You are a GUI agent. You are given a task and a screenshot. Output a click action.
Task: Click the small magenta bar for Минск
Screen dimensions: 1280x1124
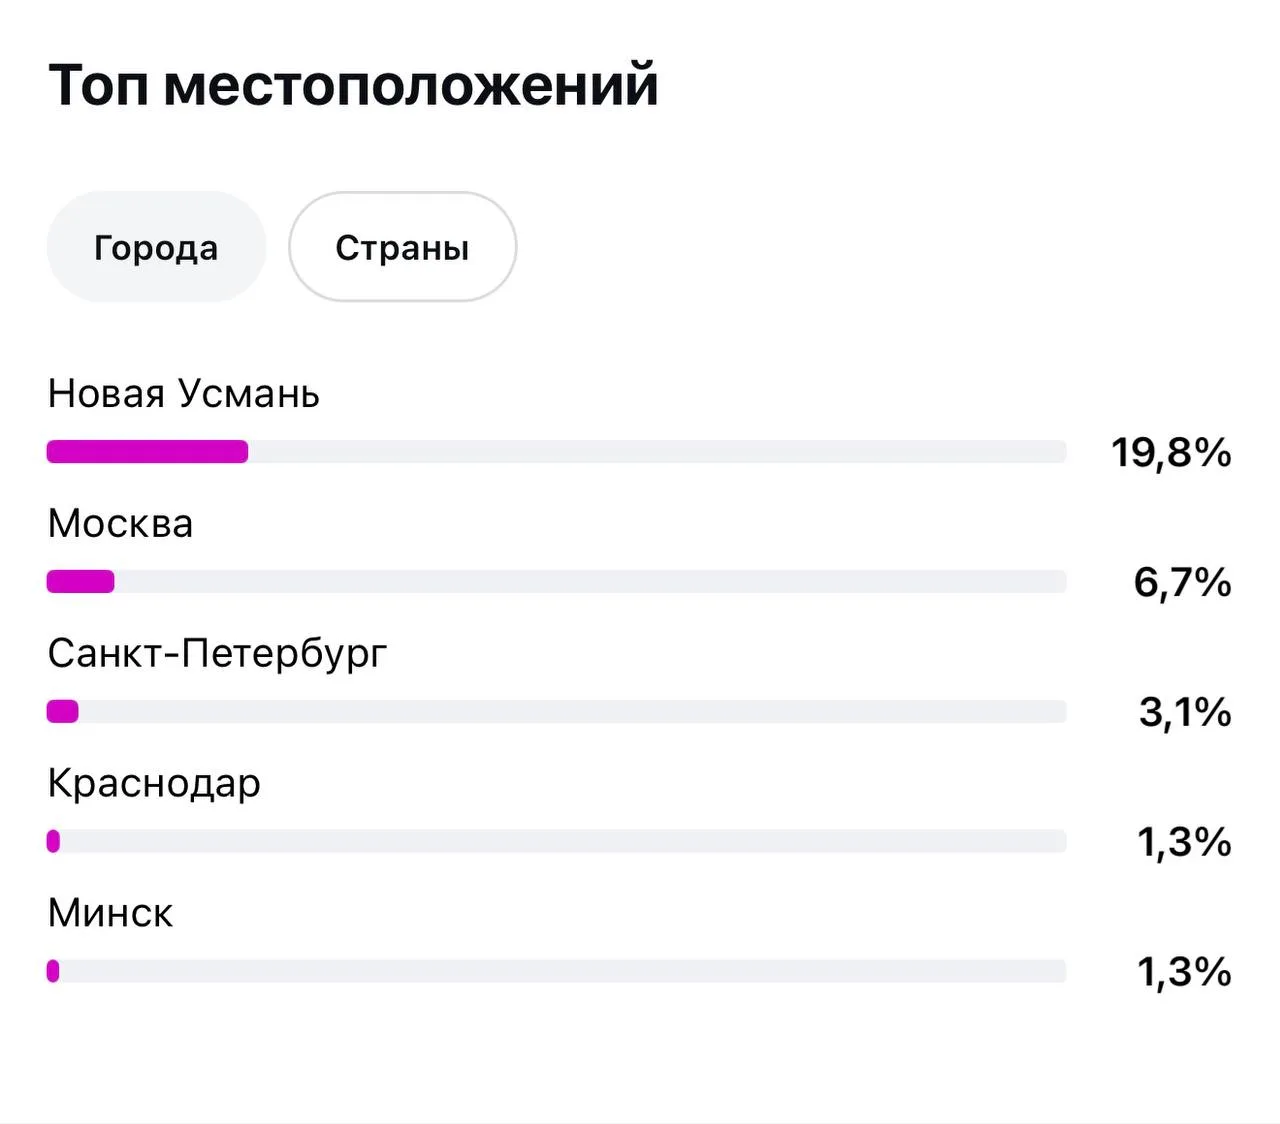(53, 971)
